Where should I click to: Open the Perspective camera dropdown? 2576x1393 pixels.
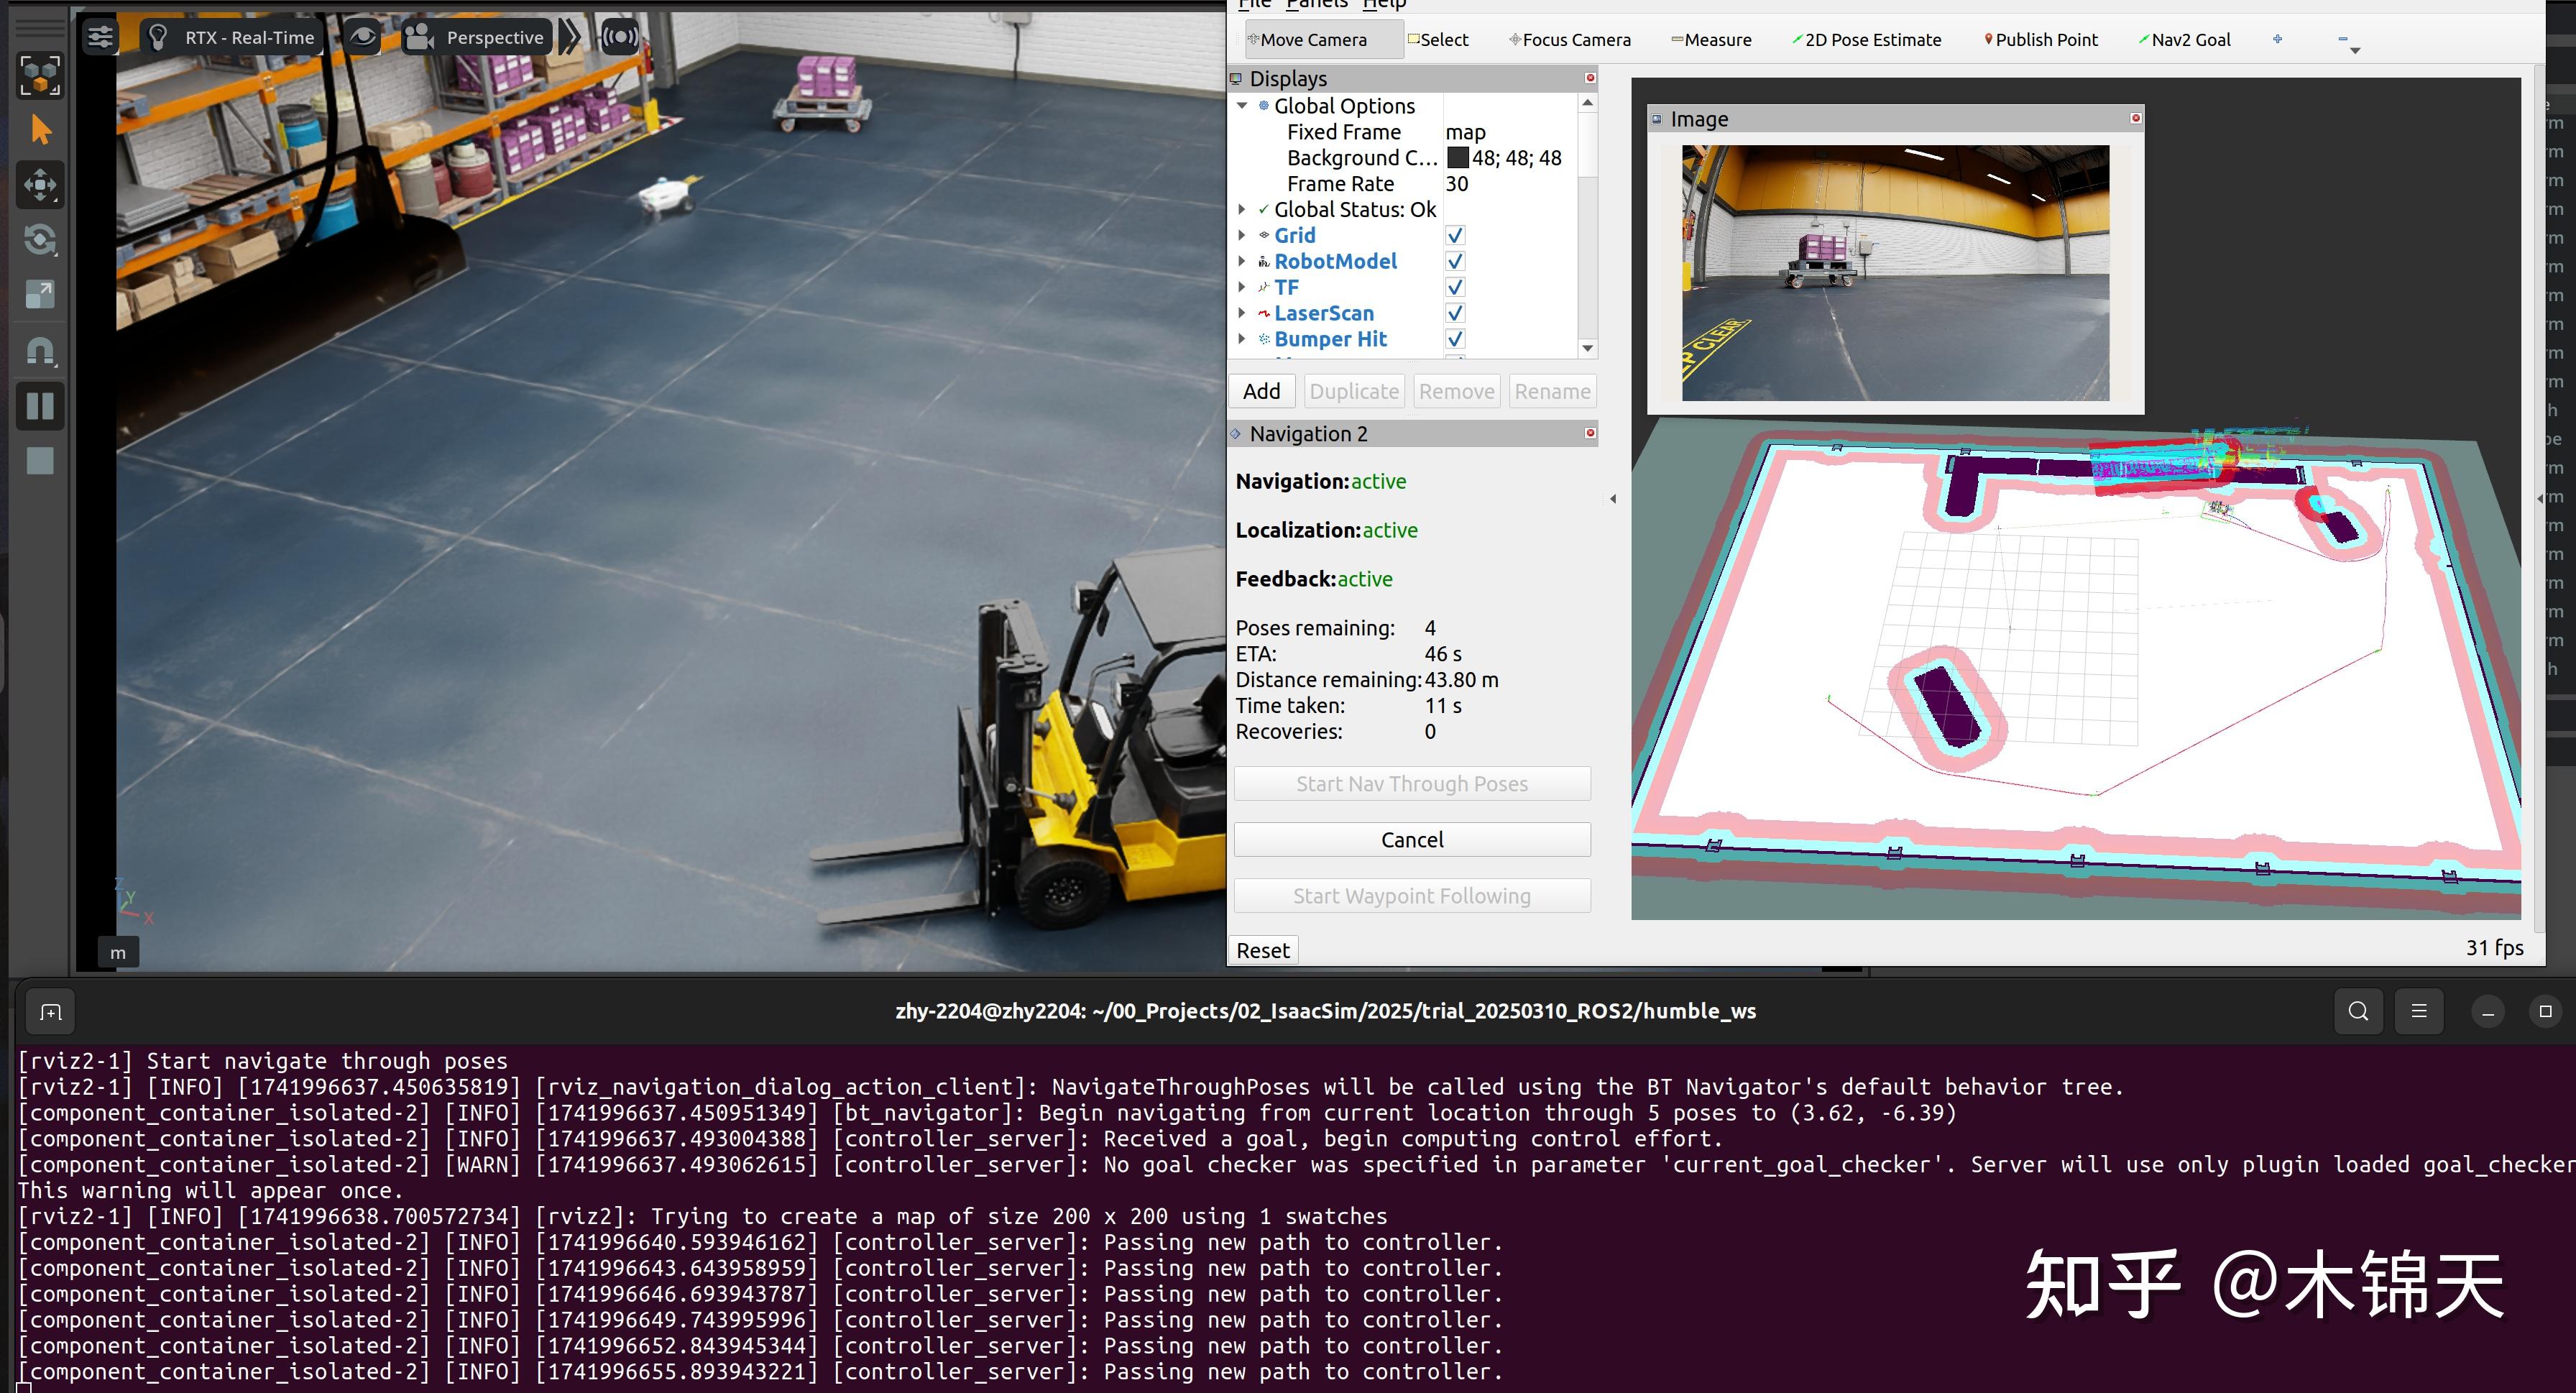pos(477,38)
